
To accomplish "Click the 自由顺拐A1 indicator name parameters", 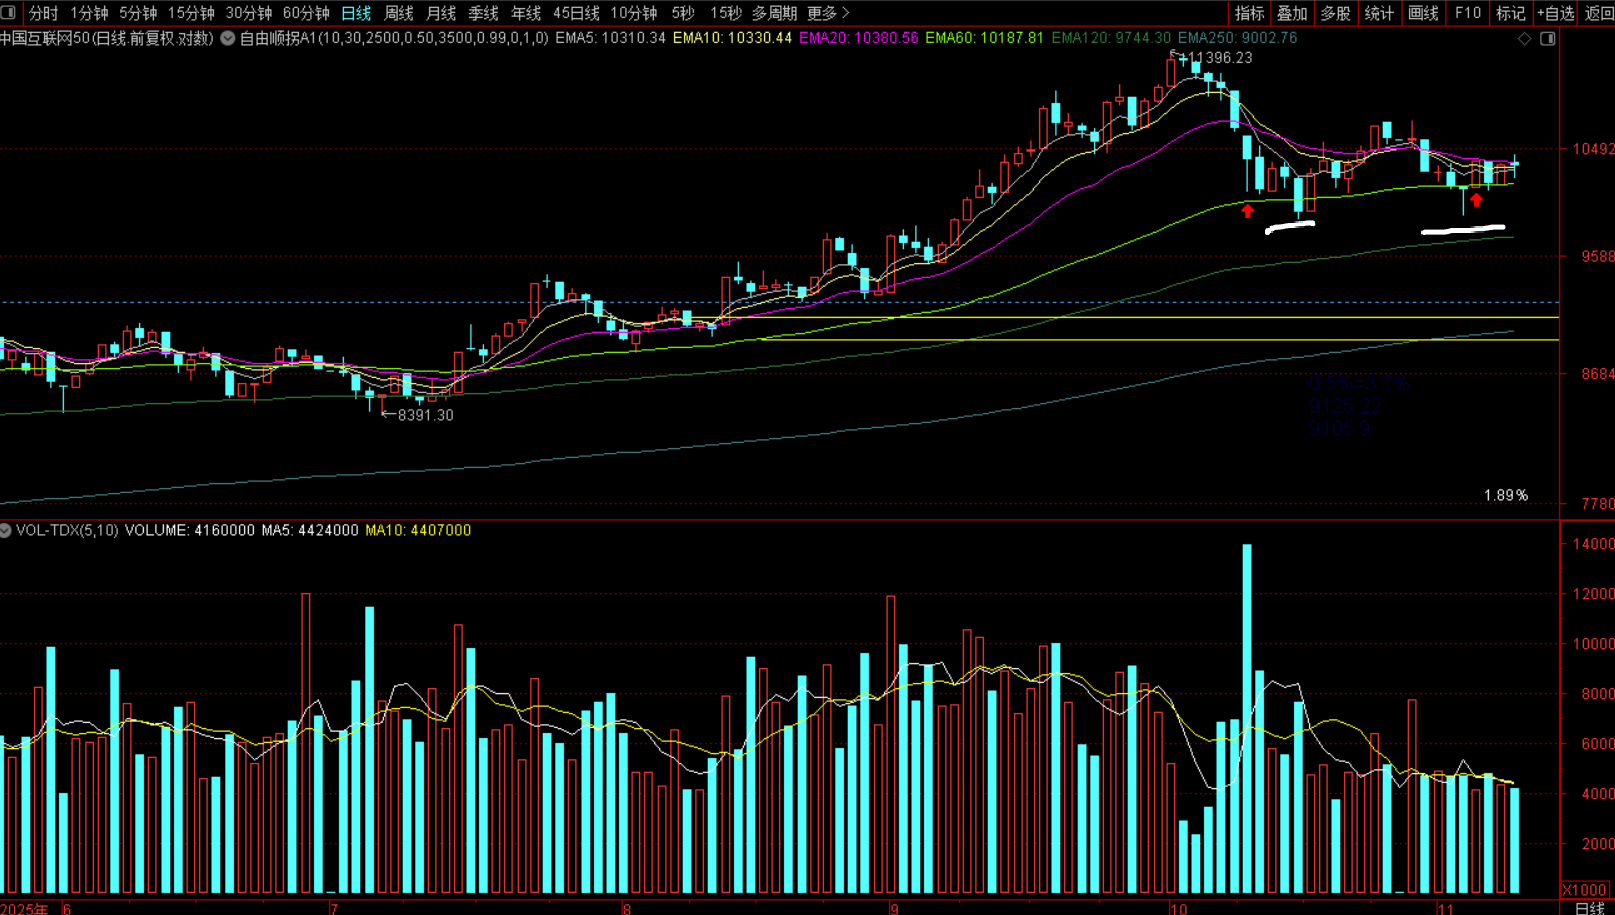I will click(x=394, y=38).
